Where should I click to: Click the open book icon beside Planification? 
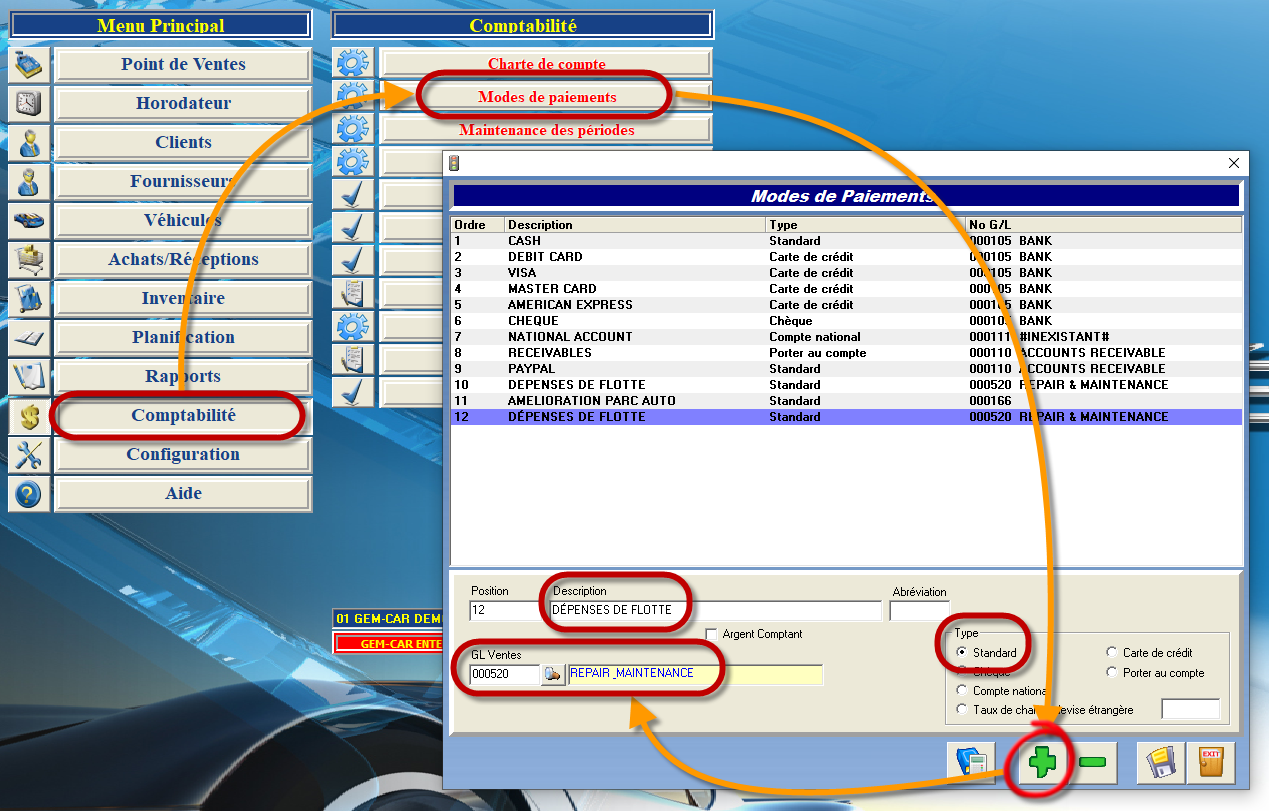click(28, 337)
